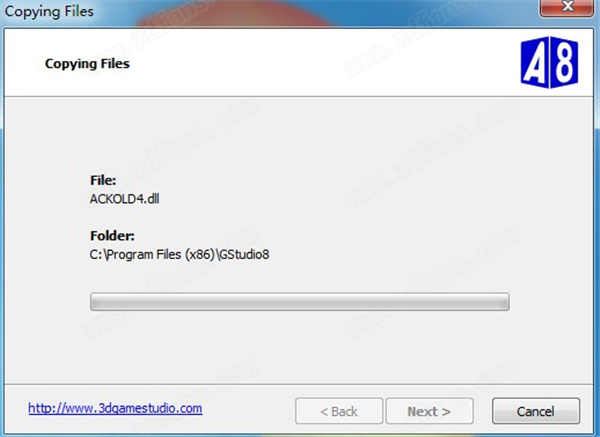Click the gray area below the progress bar
Image resolution: width=600 pixels, height=437 pixels.
coord(298,346)
